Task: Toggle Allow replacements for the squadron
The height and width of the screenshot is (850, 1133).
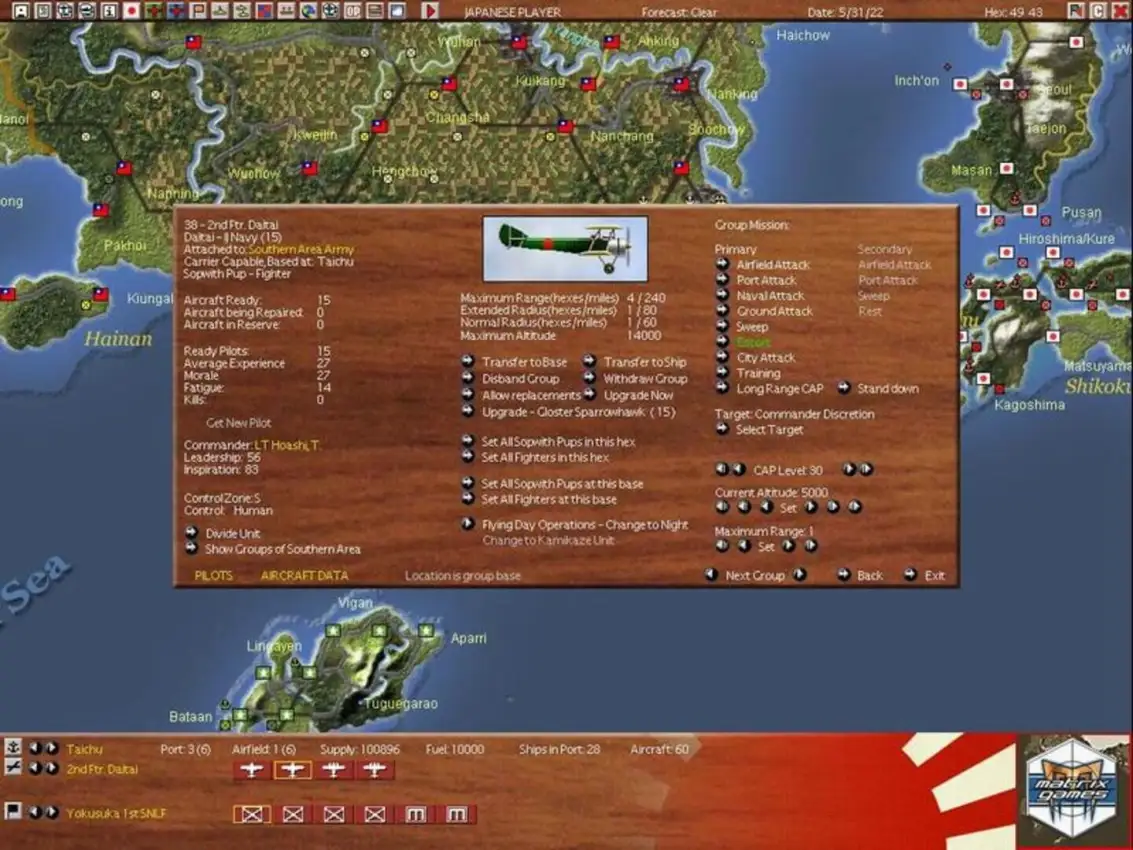Action: pyautogui.click(x=531, y=394)
